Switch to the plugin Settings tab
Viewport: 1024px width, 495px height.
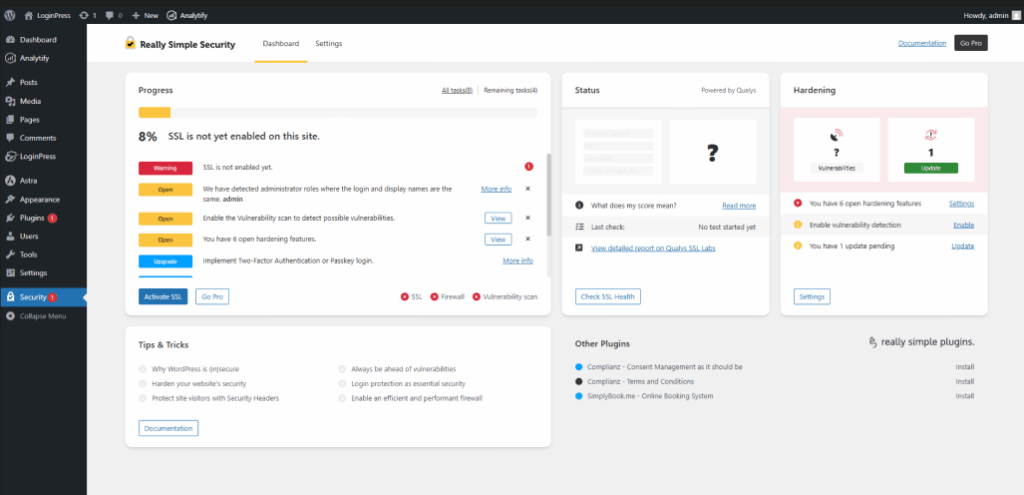pos(328,44)
